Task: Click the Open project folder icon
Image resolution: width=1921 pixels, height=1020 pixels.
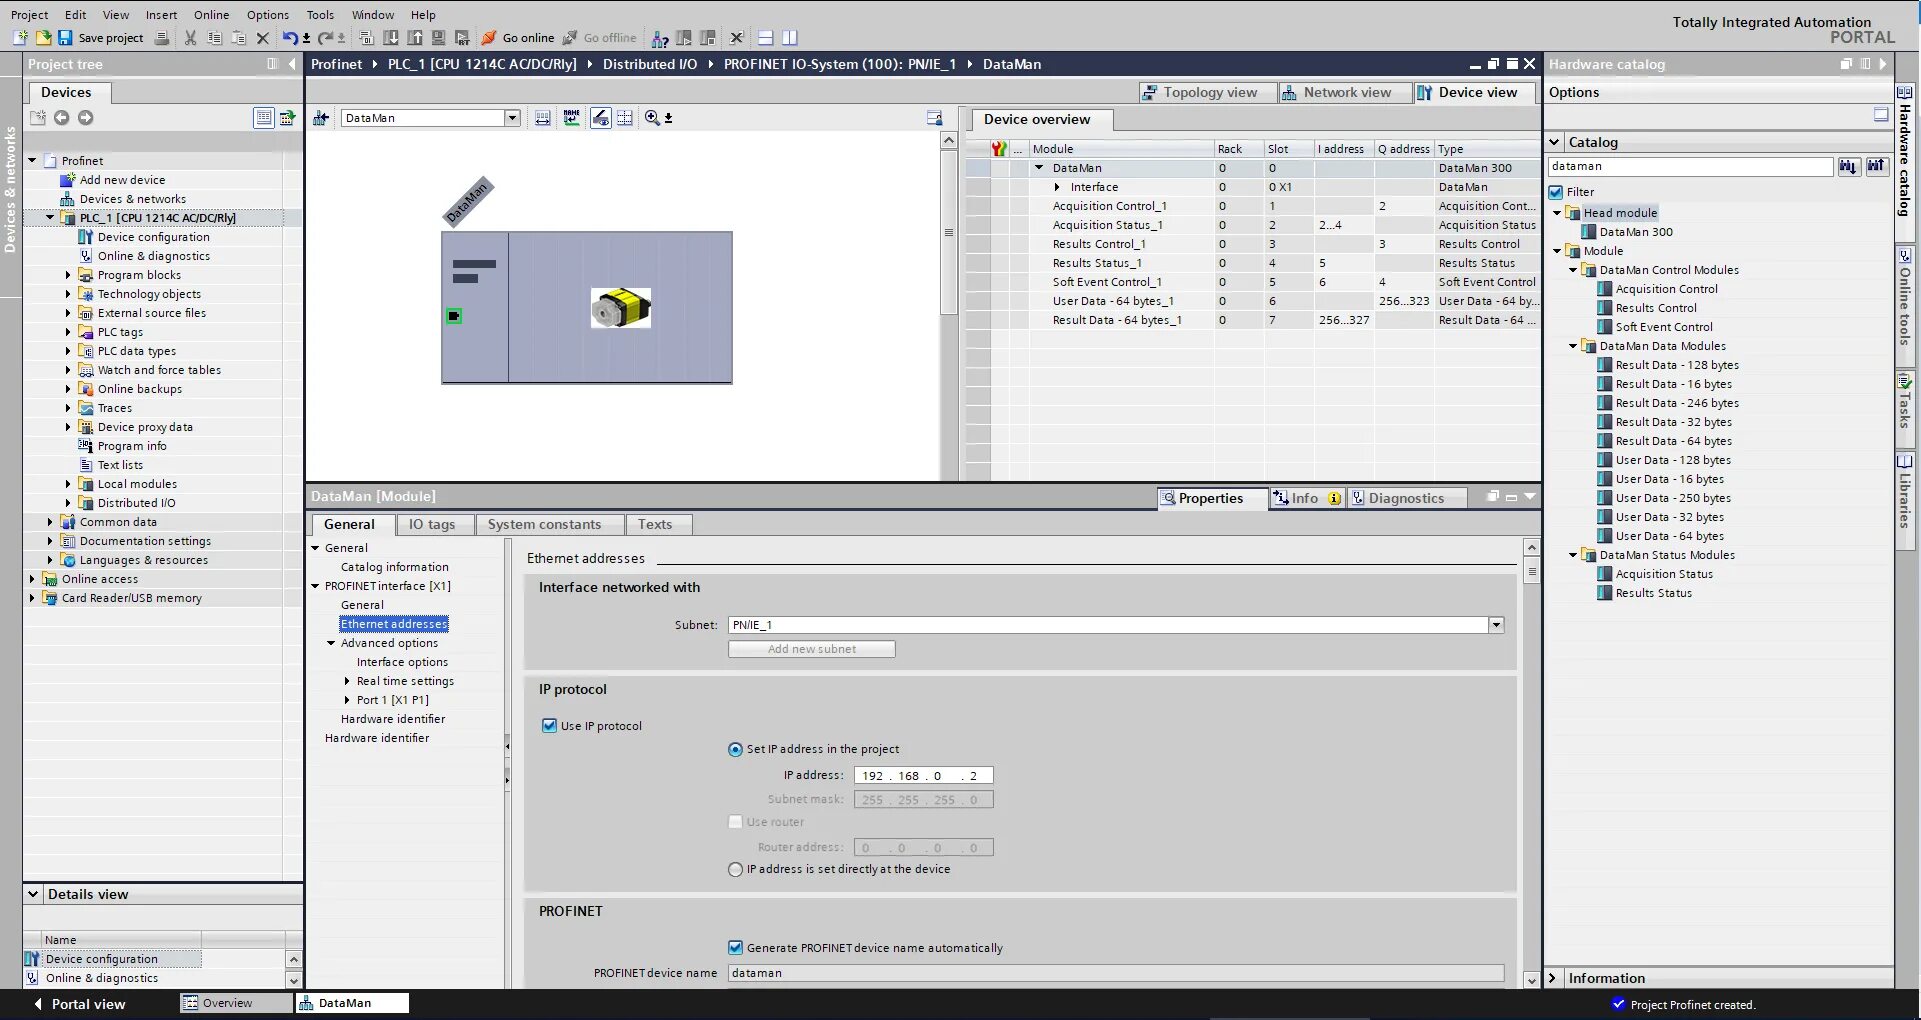Action: tap(43, 38)
